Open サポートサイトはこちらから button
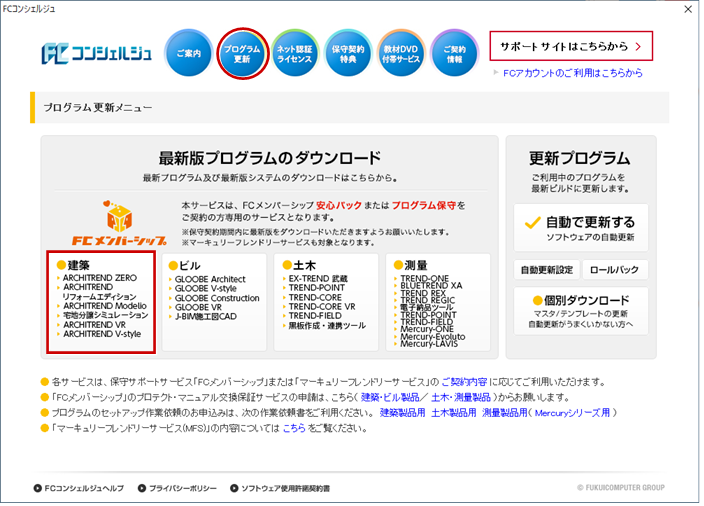The image size is (704, 506). pyautogui.click(x=571, y=46)
